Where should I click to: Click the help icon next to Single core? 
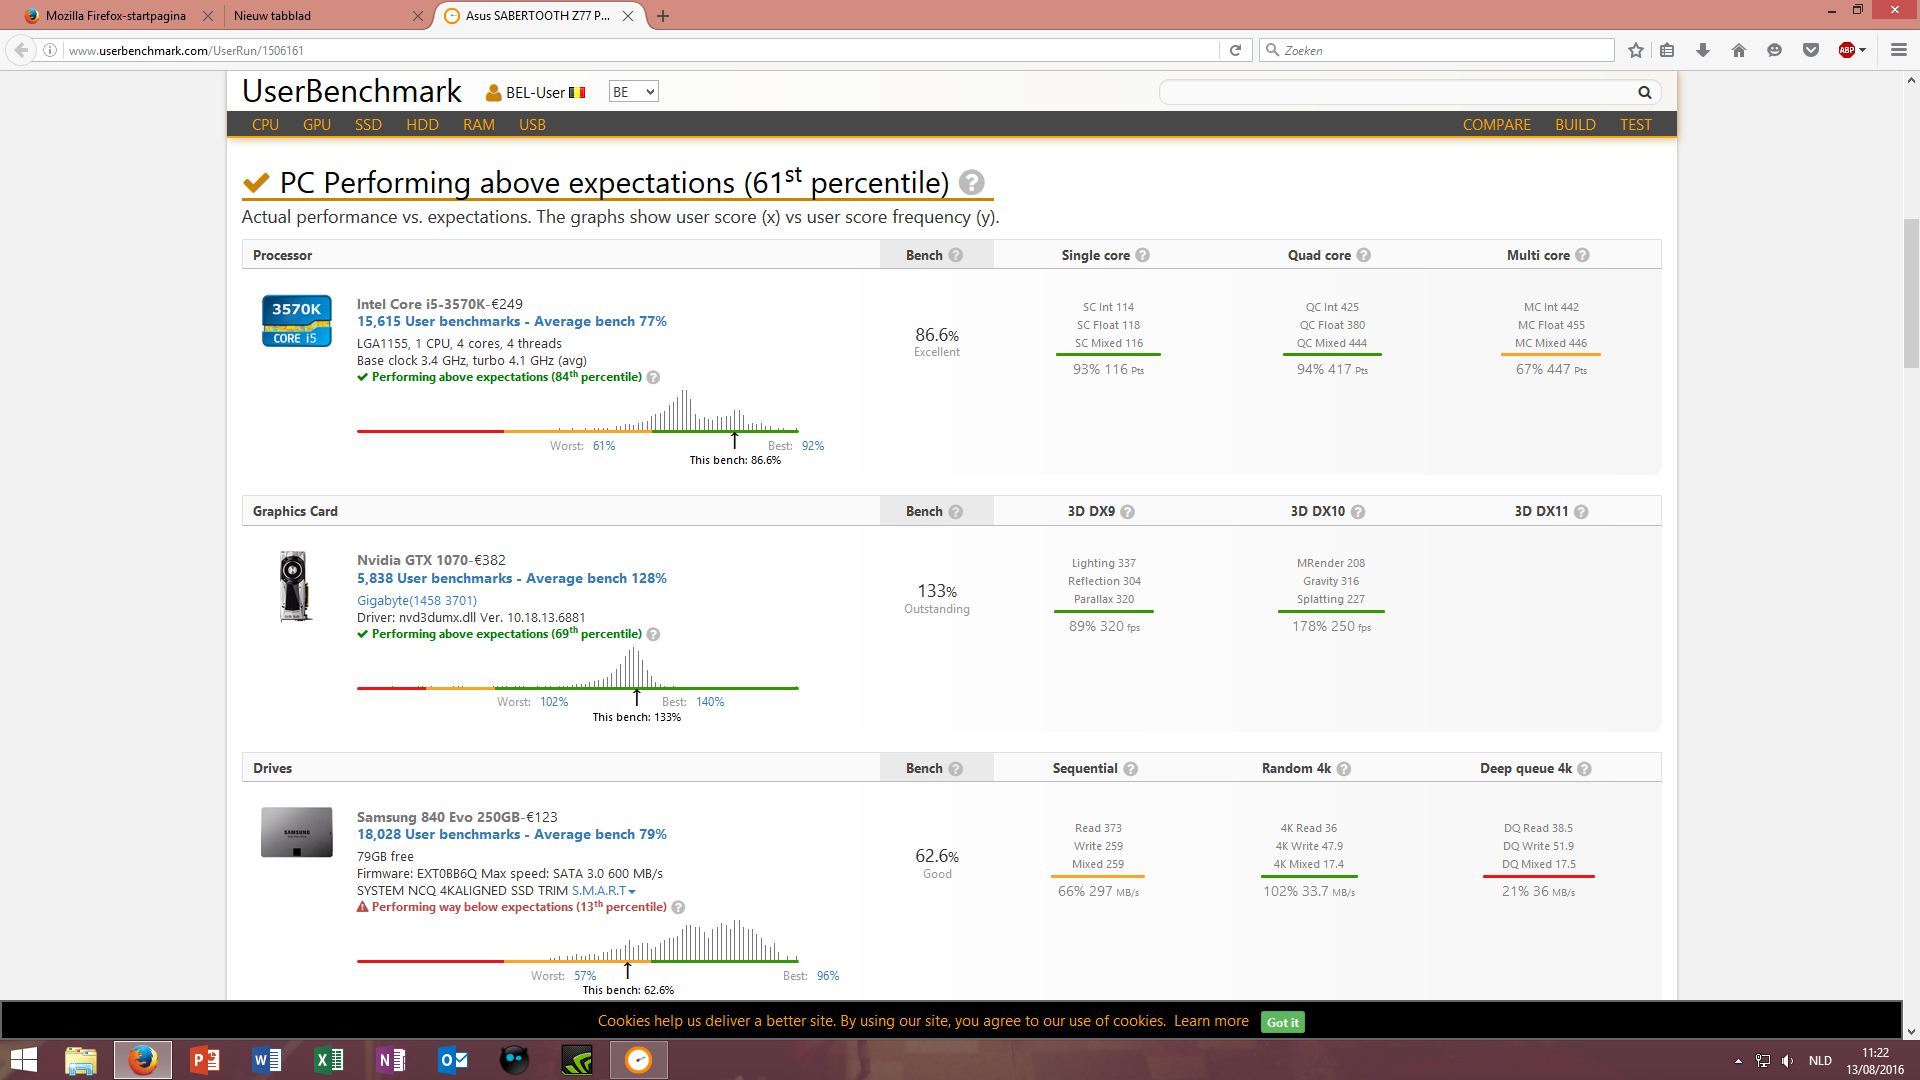(x=1143, y=255)
